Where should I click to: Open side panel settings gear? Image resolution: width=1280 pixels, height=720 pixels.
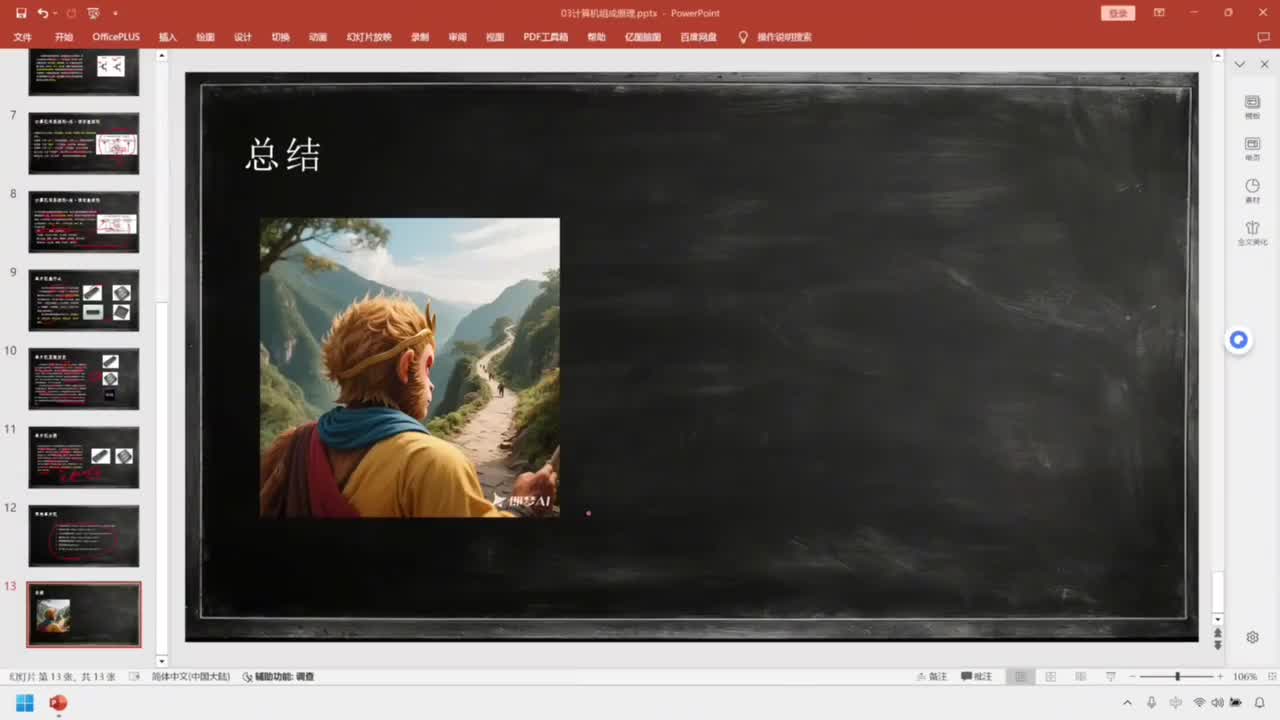click(1252, 637)
